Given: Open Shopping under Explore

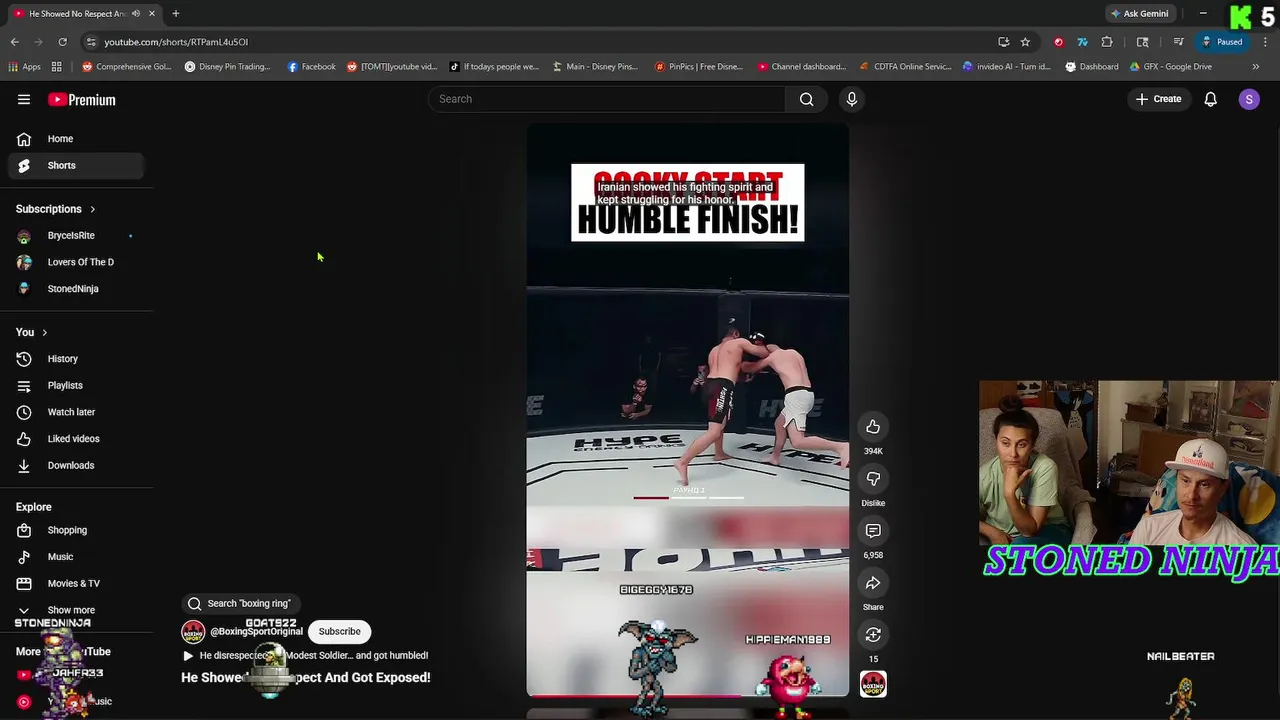Looking at the screenshot, I should click(x=76, y=530).
